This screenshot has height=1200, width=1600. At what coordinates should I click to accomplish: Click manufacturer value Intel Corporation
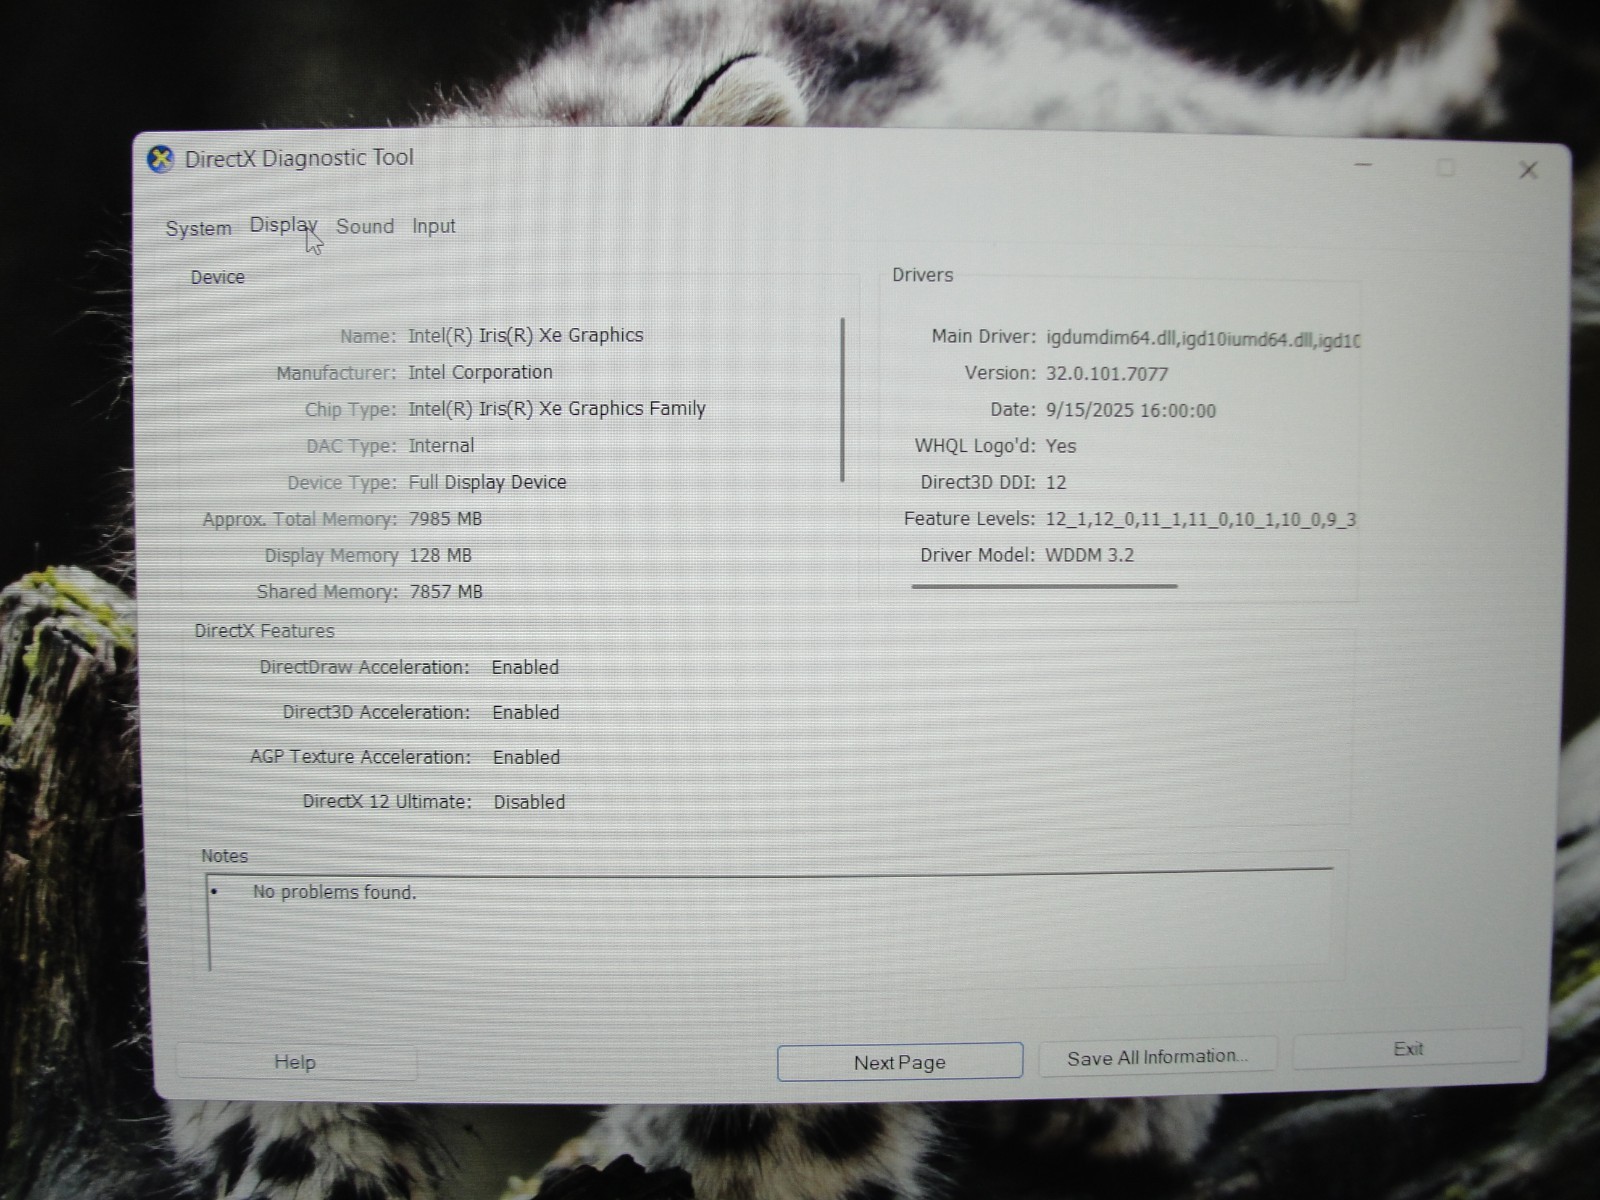480,372
